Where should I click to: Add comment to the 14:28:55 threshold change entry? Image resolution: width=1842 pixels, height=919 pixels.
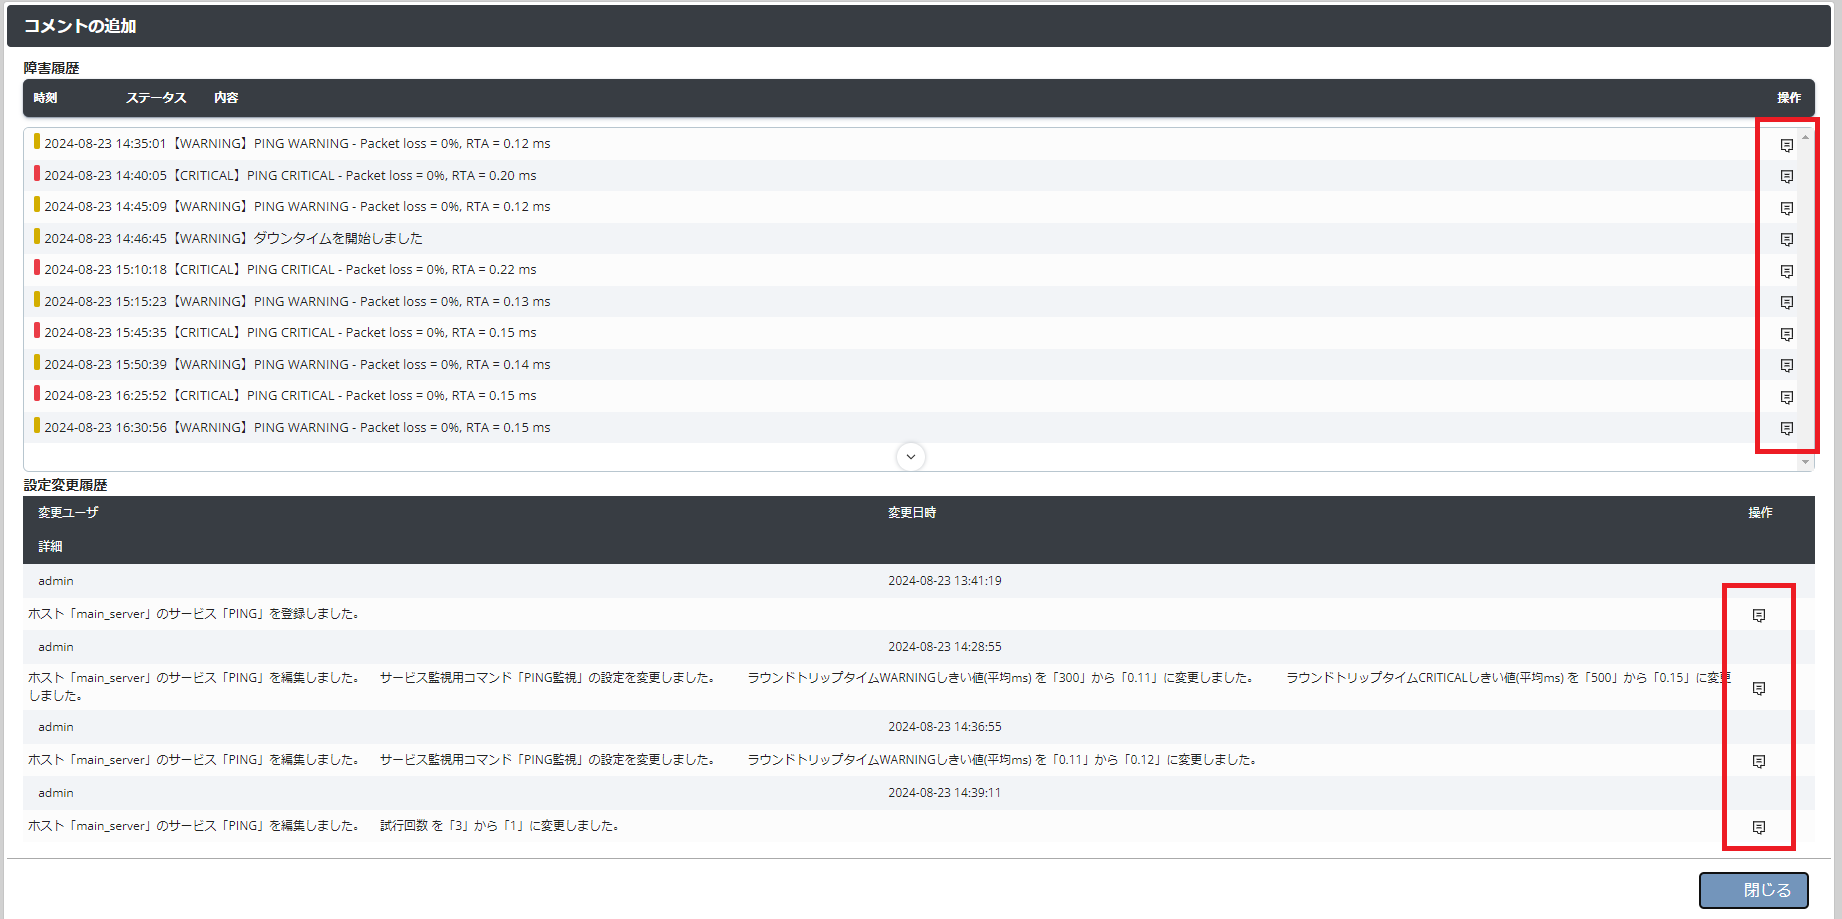coord(1759,688)
